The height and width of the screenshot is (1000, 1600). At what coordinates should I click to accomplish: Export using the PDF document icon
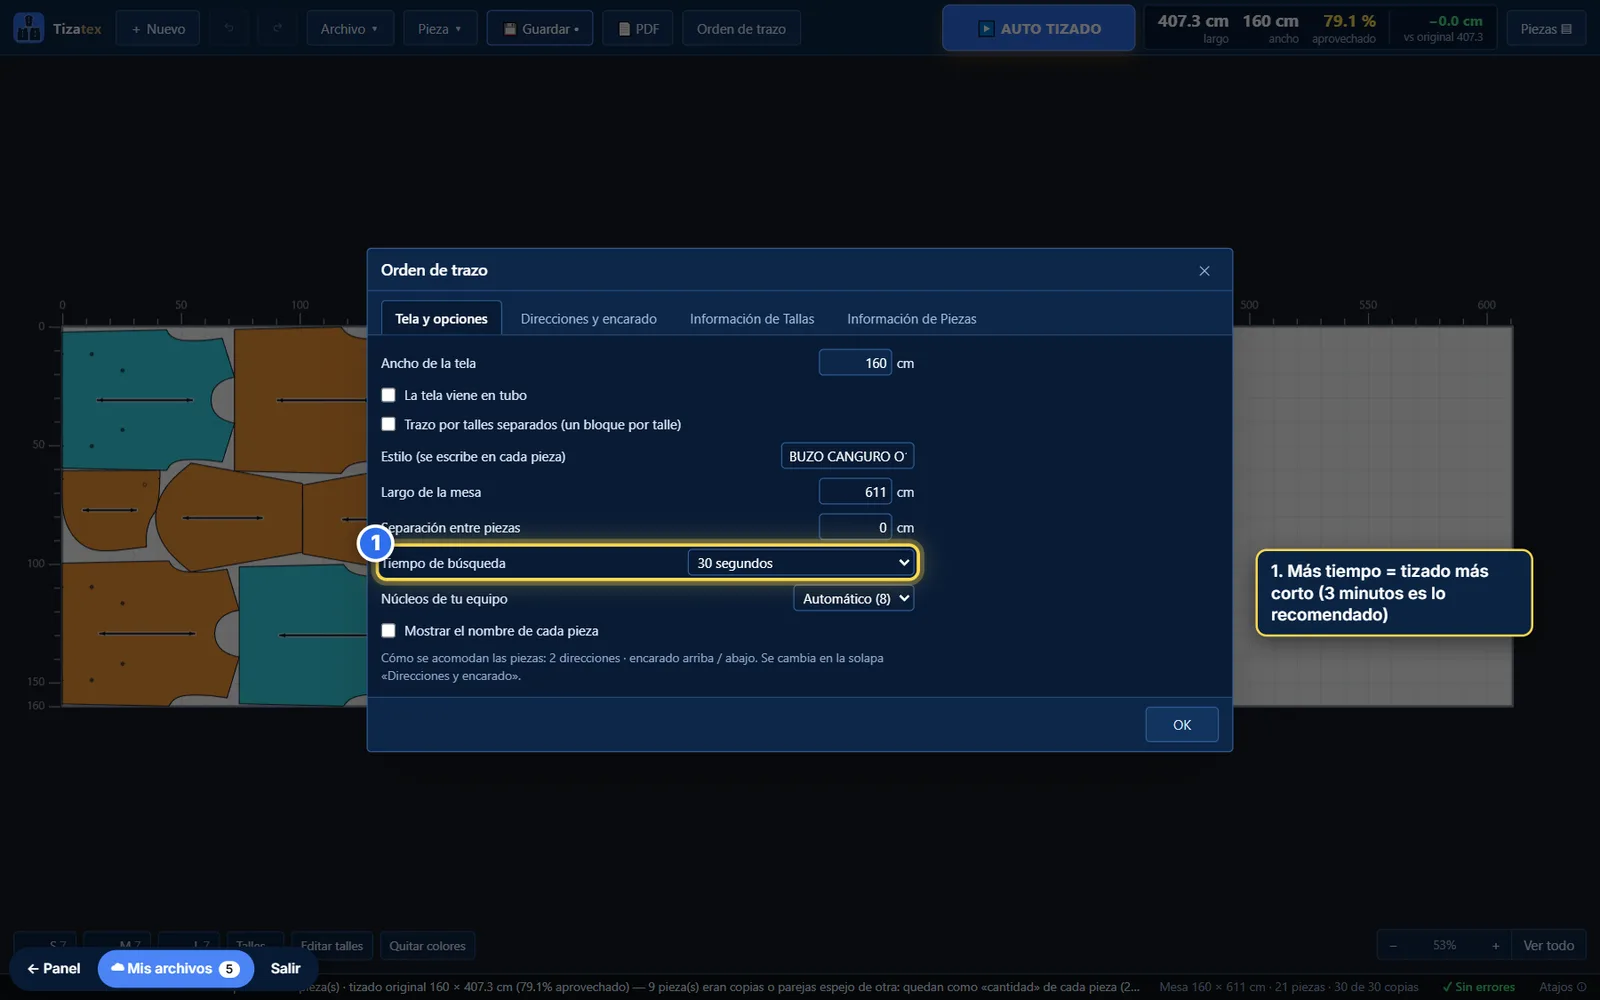(624, 29)
